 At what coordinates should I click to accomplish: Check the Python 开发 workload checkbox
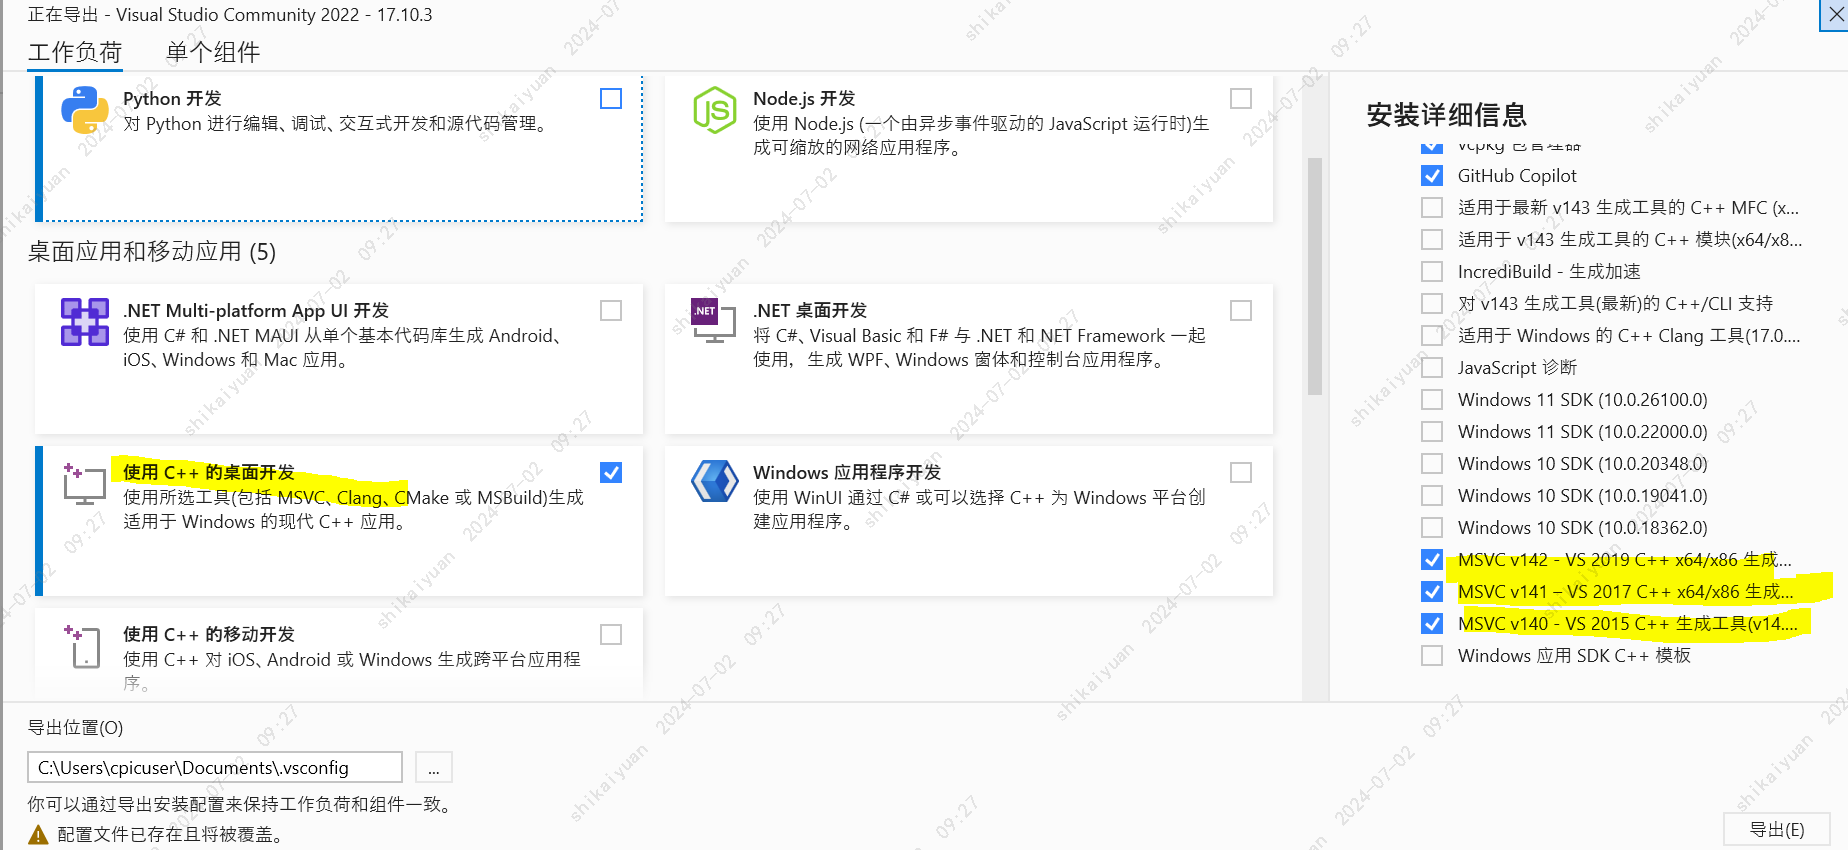click(x=611, y=99)
